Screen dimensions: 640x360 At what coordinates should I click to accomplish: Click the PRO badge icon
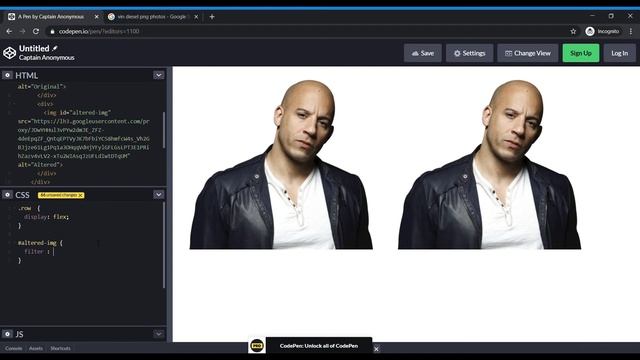click(257, 346)
